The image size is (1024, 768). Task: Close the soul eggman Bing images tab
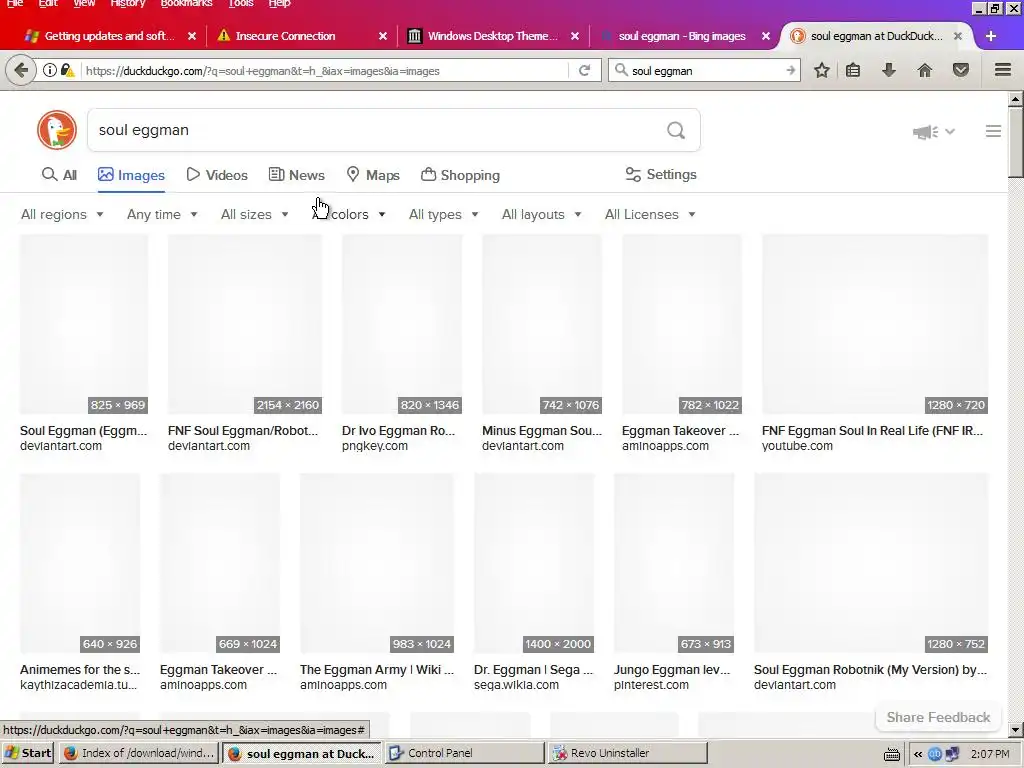point(766,36)
